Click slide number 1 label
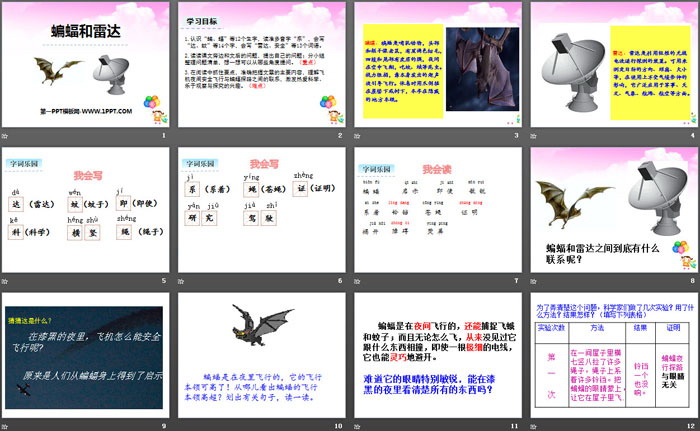 (164, 135)
